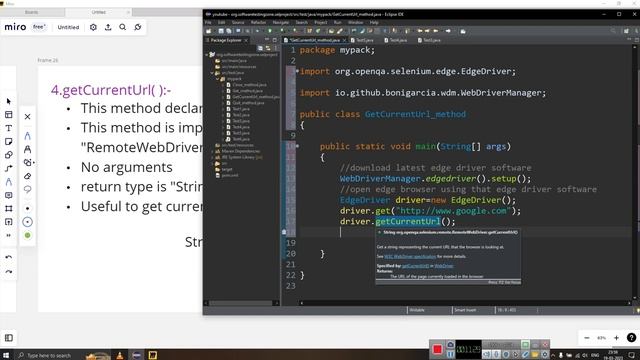Select the Miro pen tool in main toolbar
Screen dimensions: 640x360
pos(9,182)
